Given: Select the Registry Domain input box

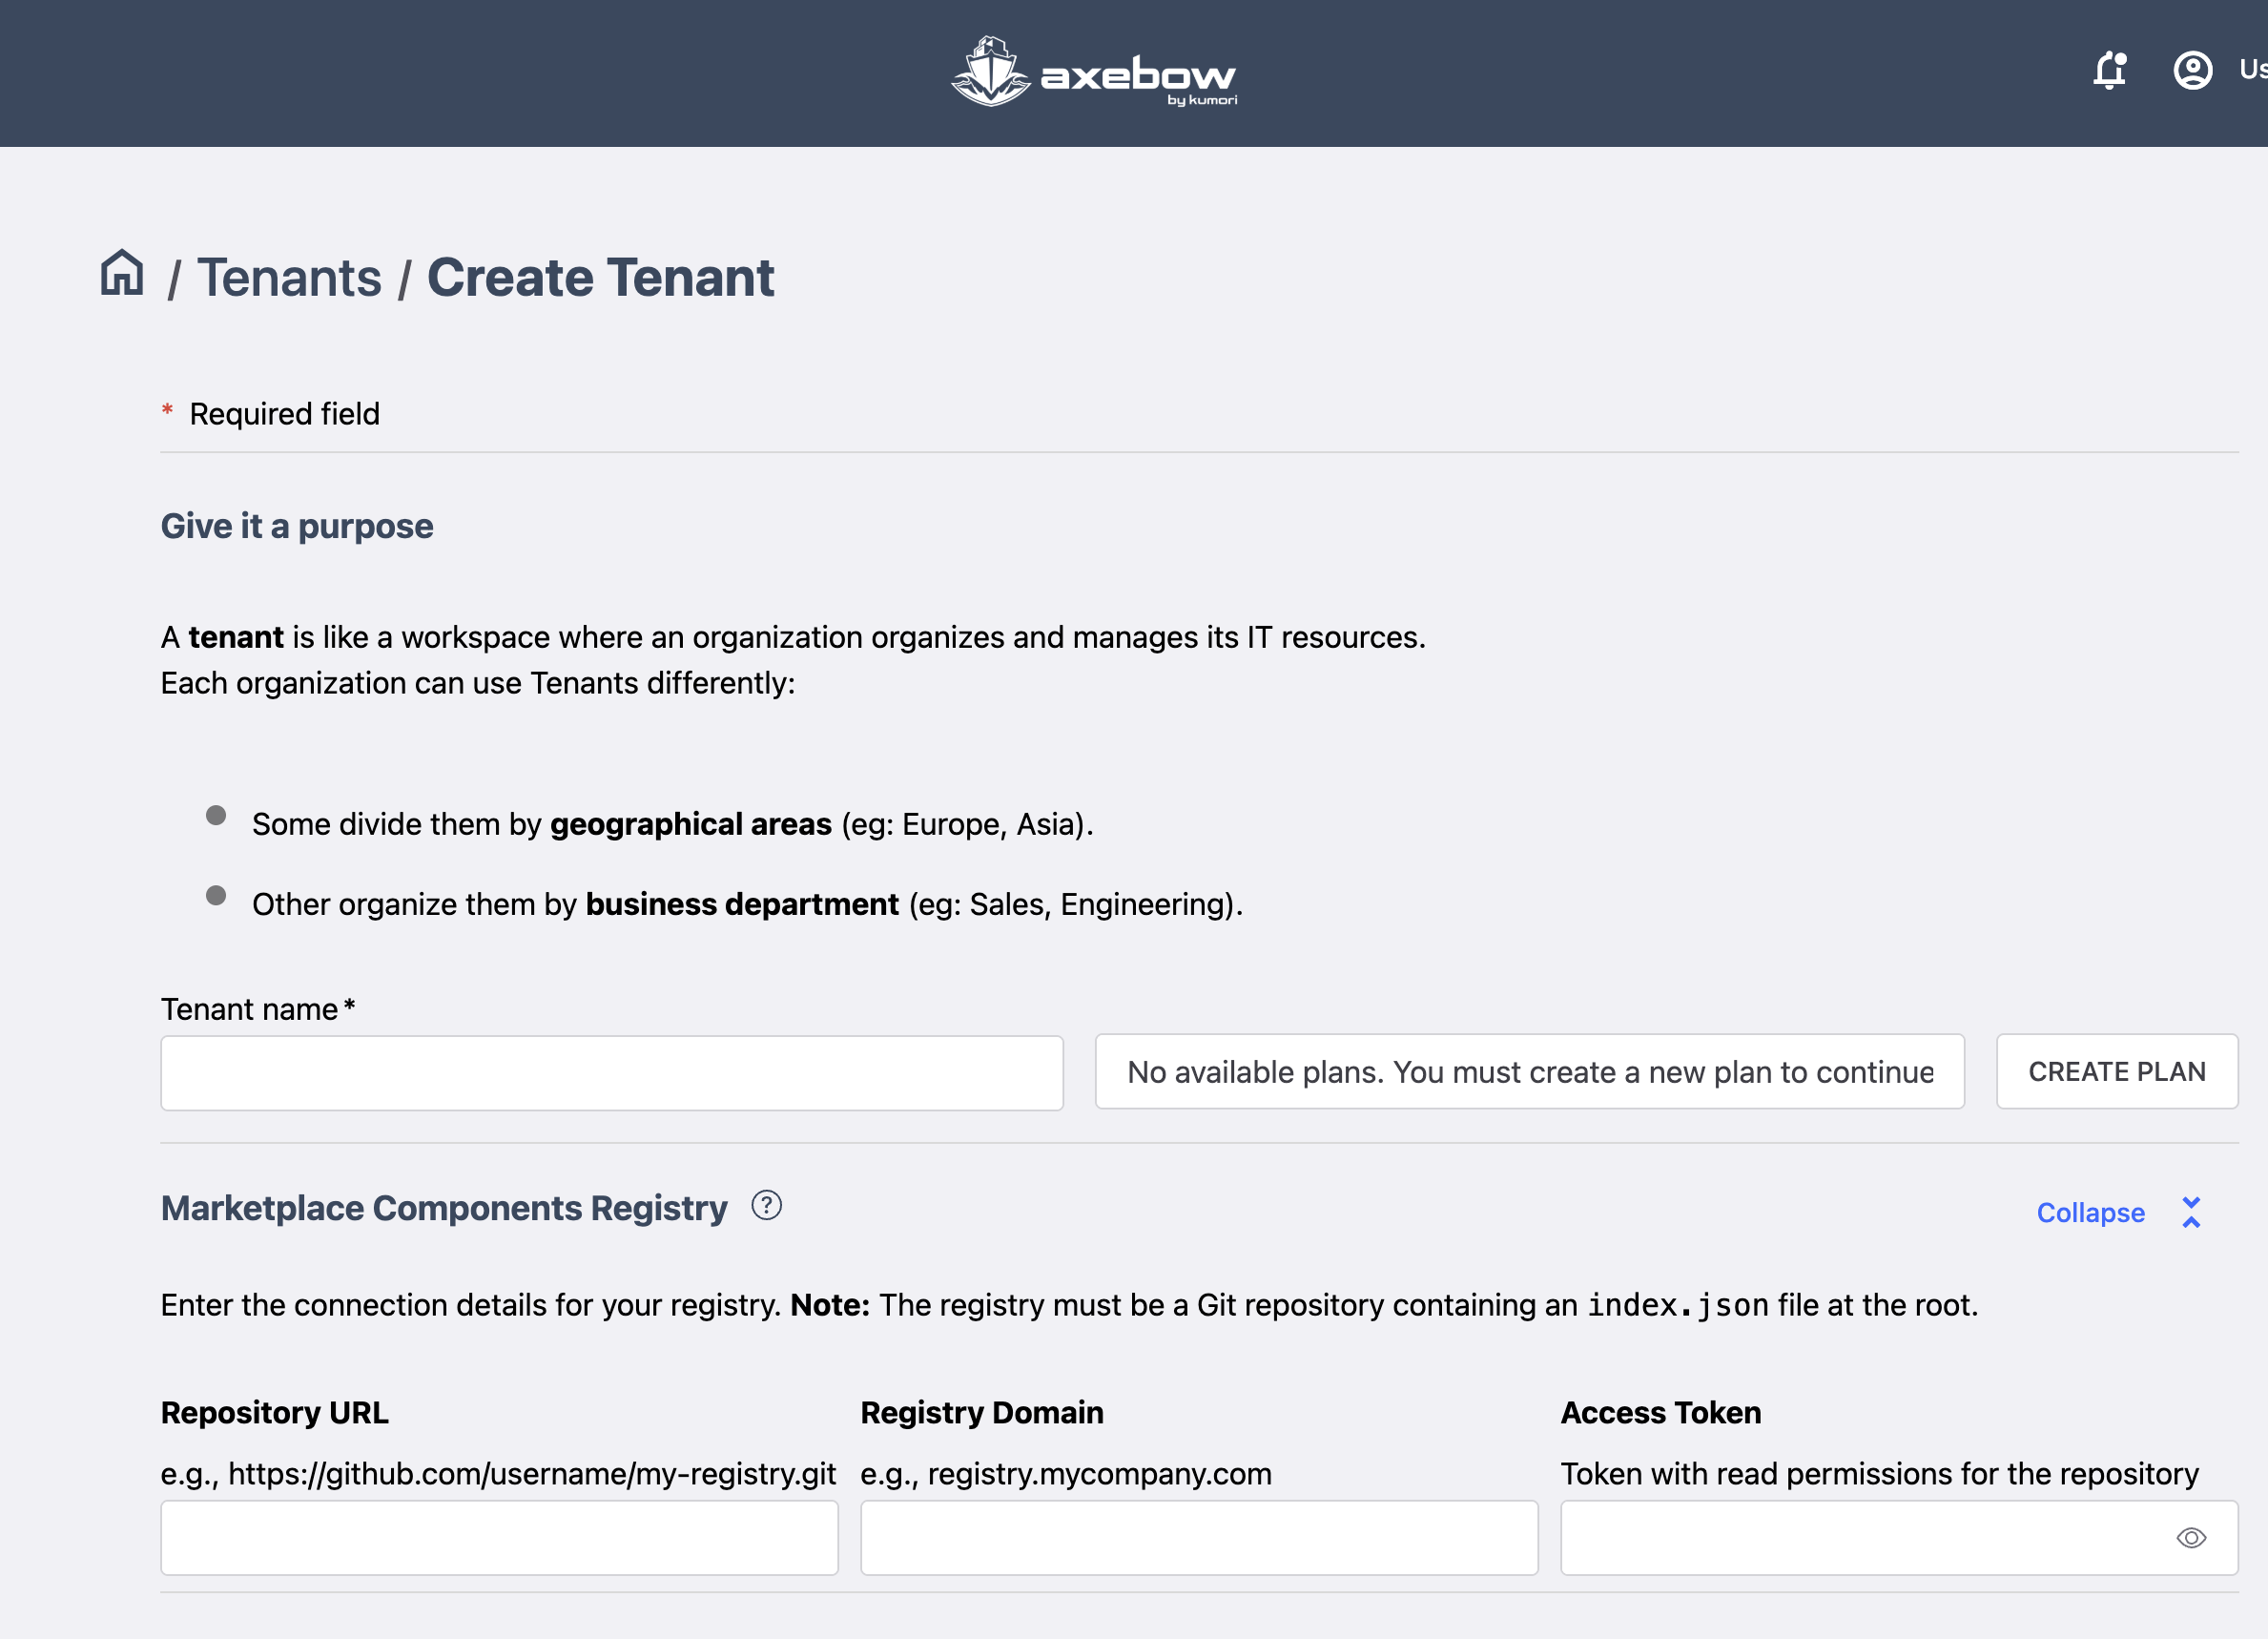Looking at the screenshot, I should (x=1198, y=1538).
